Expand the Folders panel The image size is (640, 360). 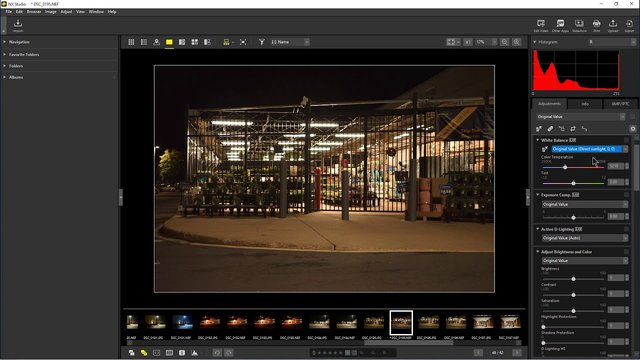tap(16, 66)
